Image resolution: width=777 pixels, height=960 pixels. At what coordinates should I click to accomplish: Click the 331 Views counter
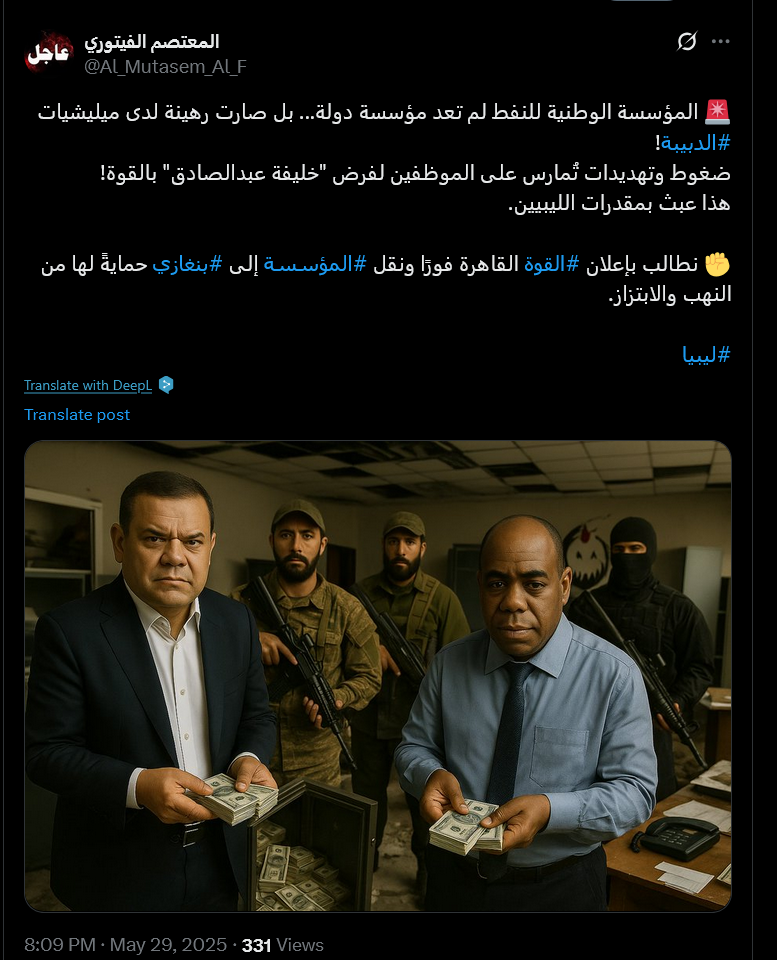(x=282, y=945)
